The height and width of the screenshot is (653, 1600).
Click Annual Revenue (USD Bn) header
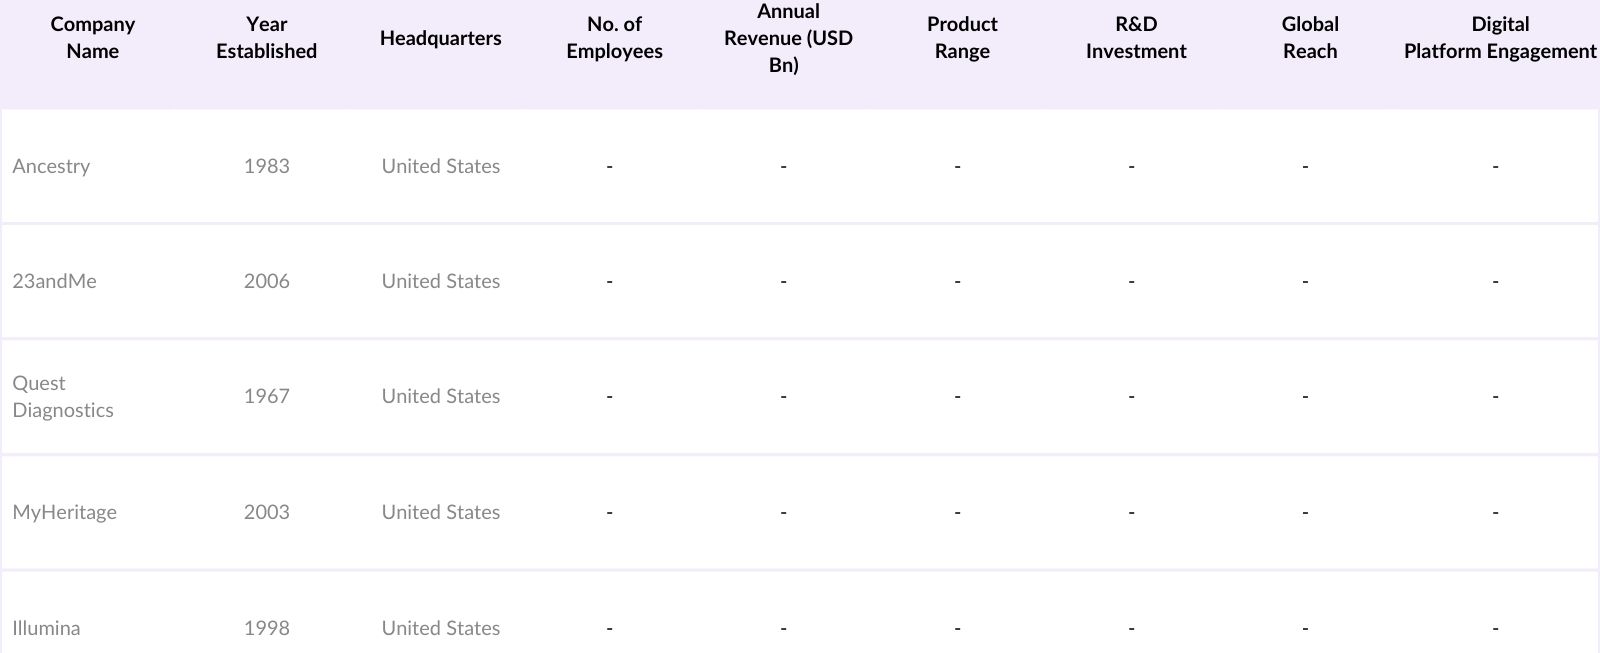tap(788, 38)
